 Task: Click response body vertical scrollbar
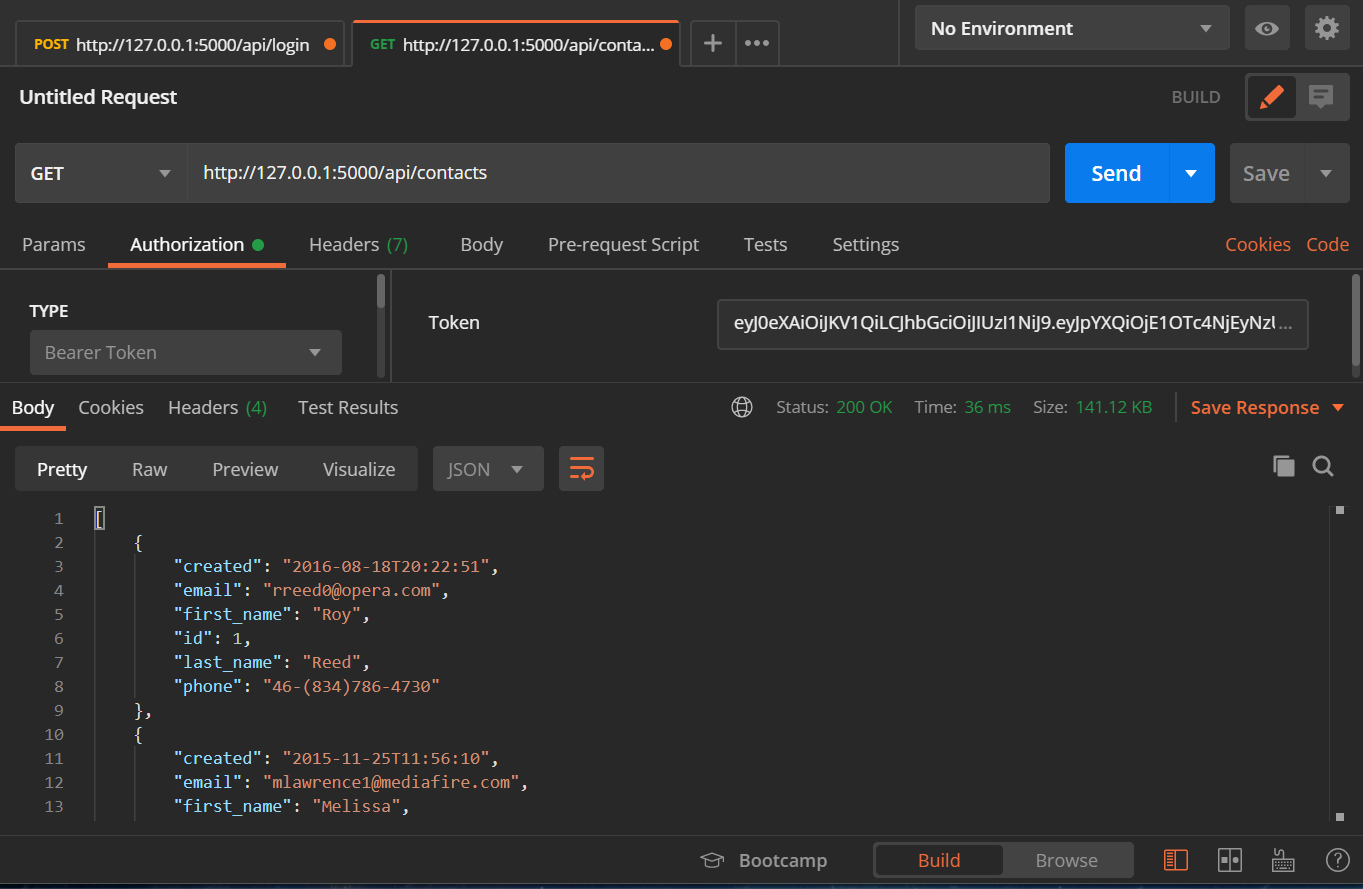coord(1338,664)
